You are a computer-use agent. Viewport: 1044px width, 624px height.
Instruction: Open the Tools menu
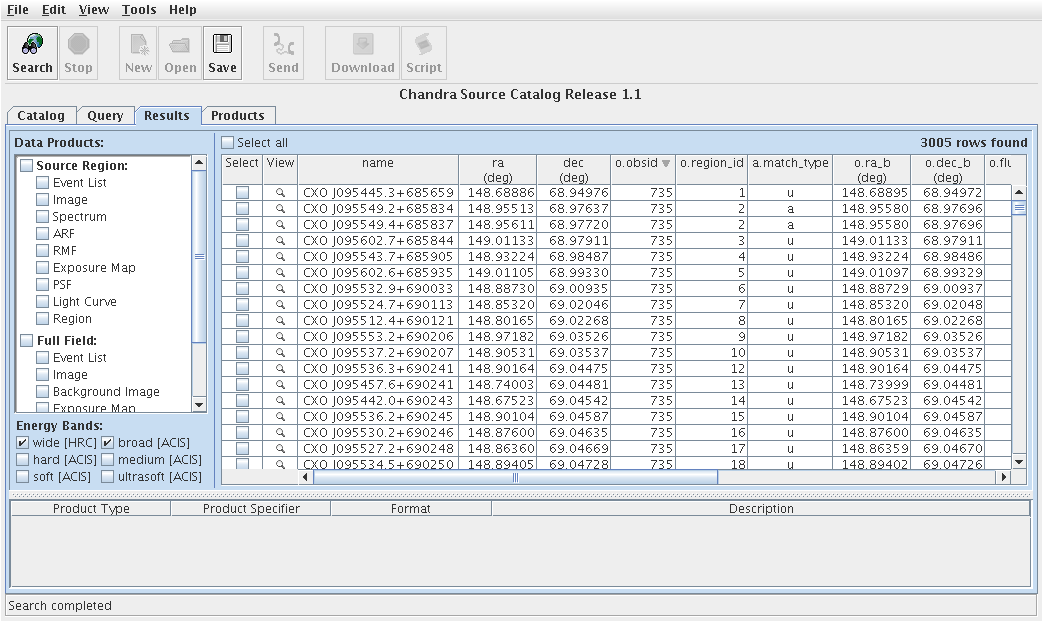139,10
